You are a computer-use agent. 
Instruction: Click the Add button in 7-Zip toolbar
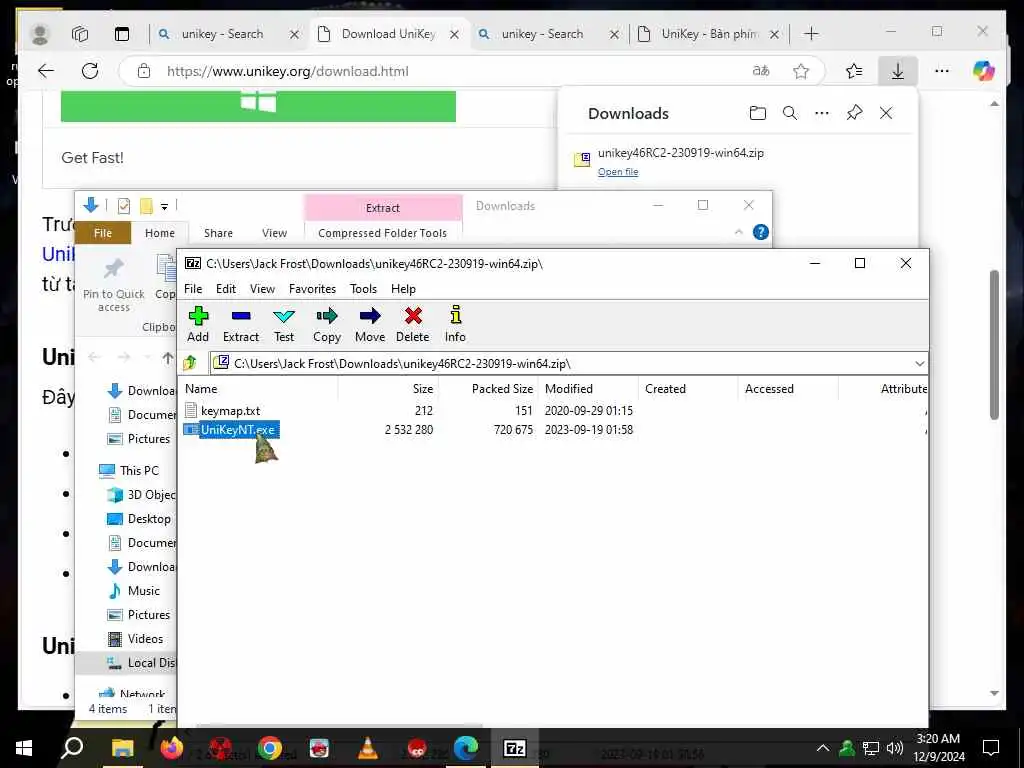click(198, 324)
